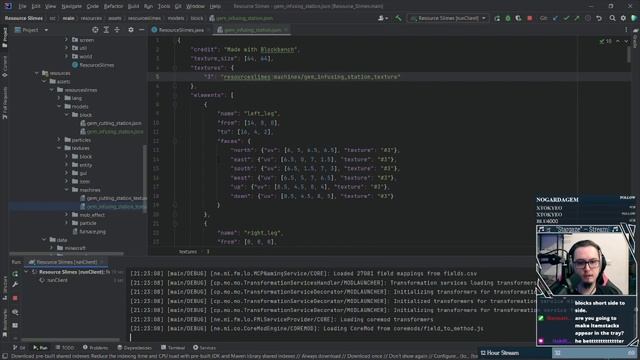Click the eye icon in Run panel
The height and width of the screenshot is (360, 640).
[15, 312]
